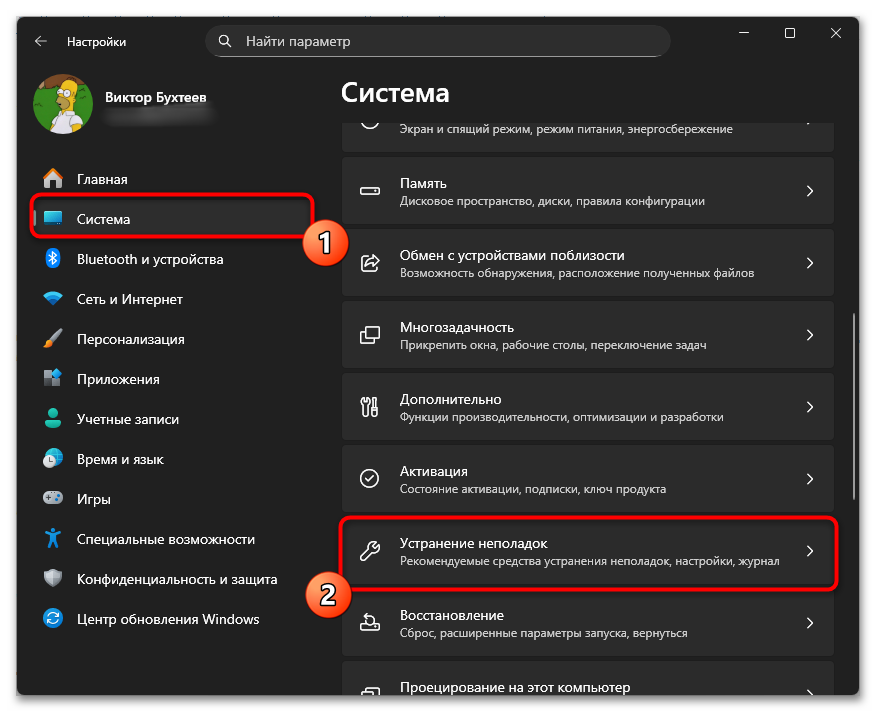876x712 pixels.
Task: Click the Wi-Fi icon for Сеть и Интернет
Action: pos(53,298)
